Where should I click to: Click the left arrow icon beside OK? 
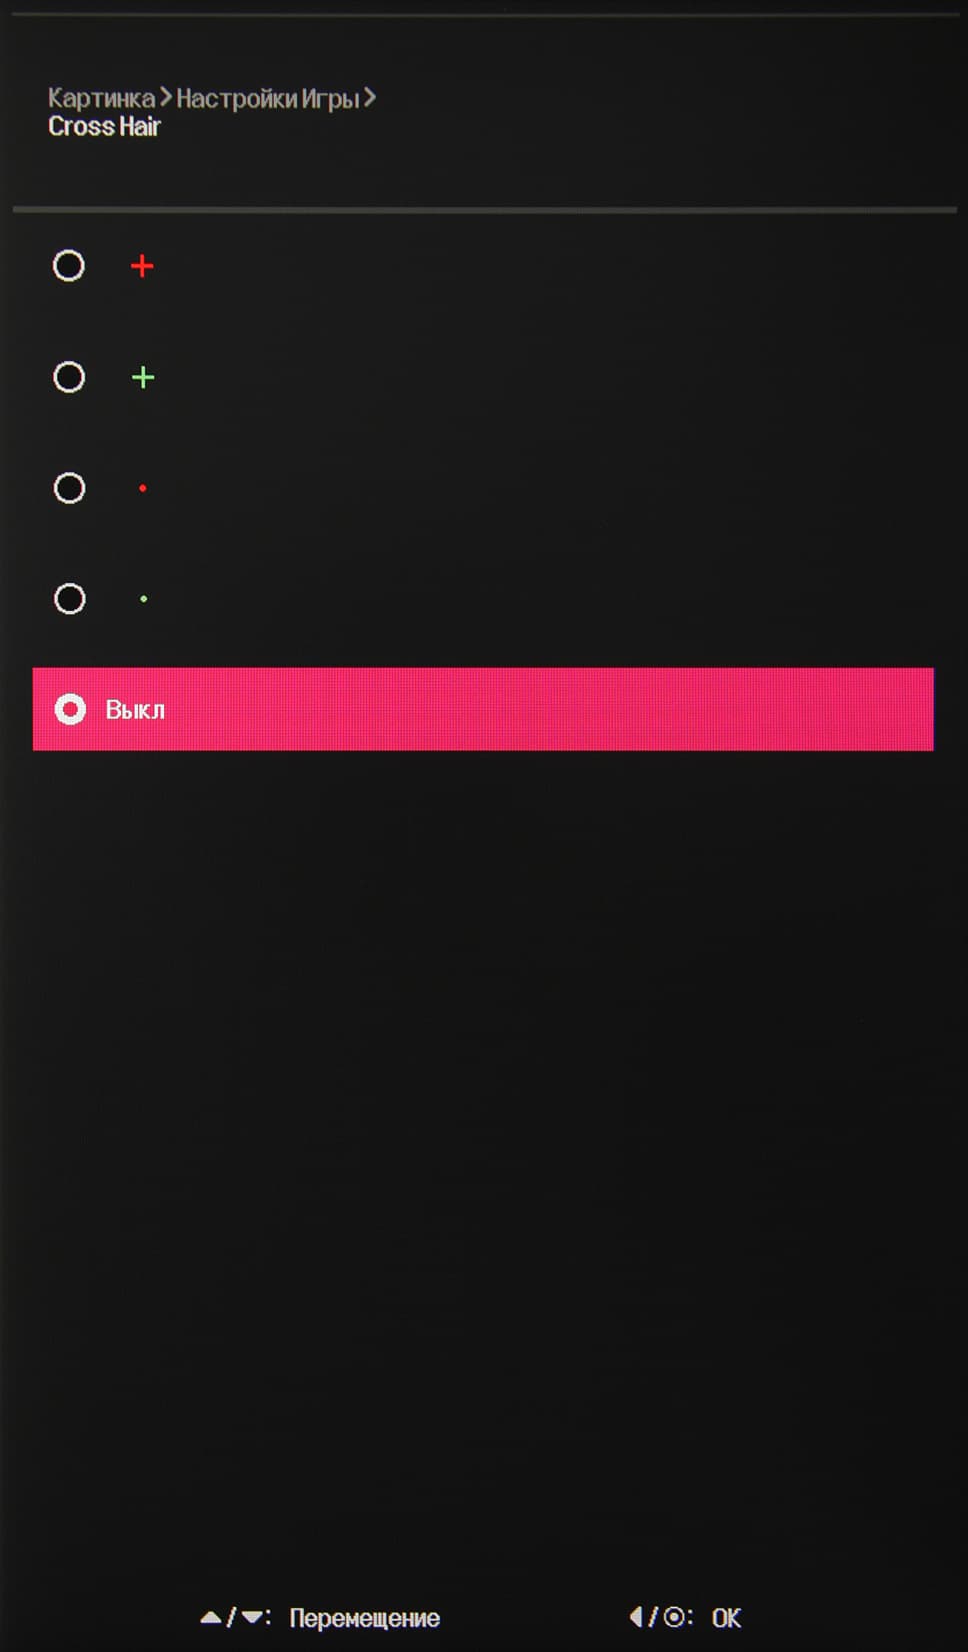636,1617
